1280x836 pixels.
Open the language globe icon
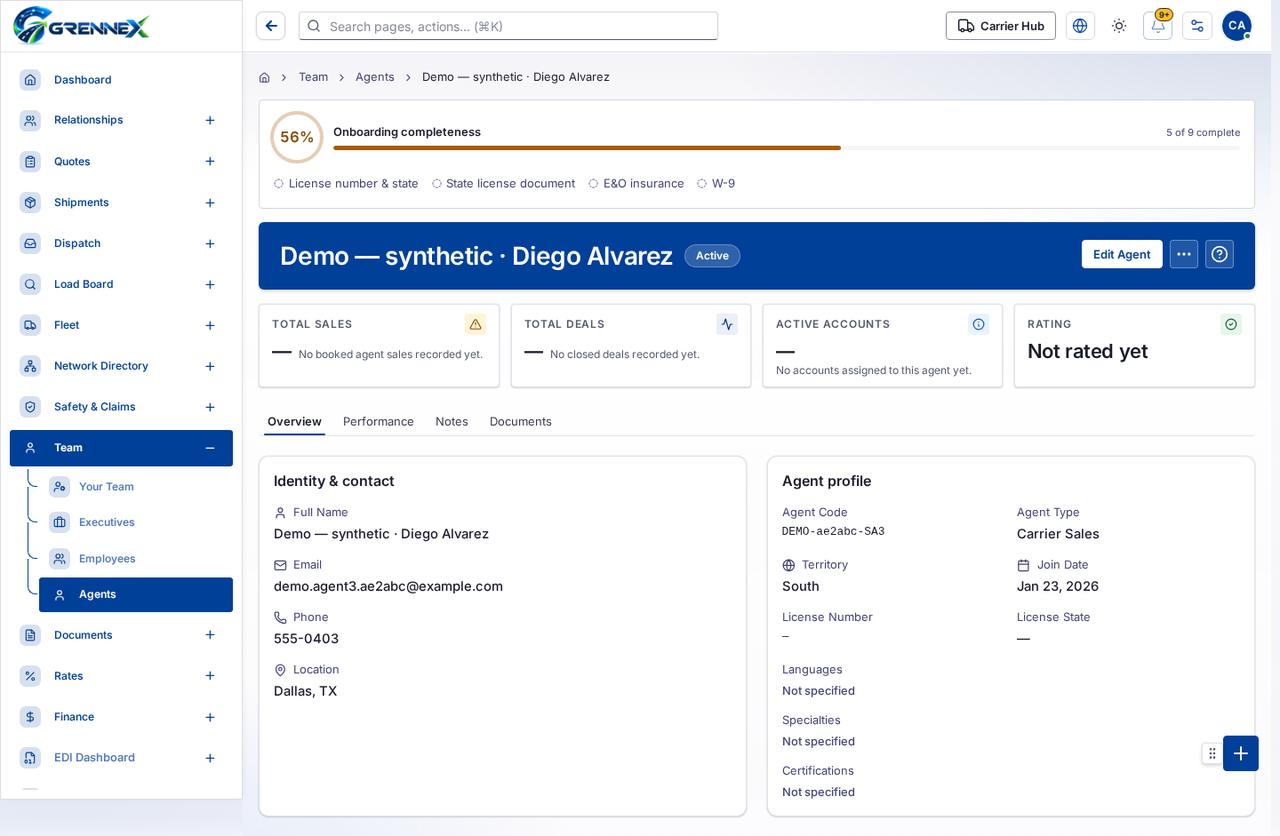(x=1080, y=26)
